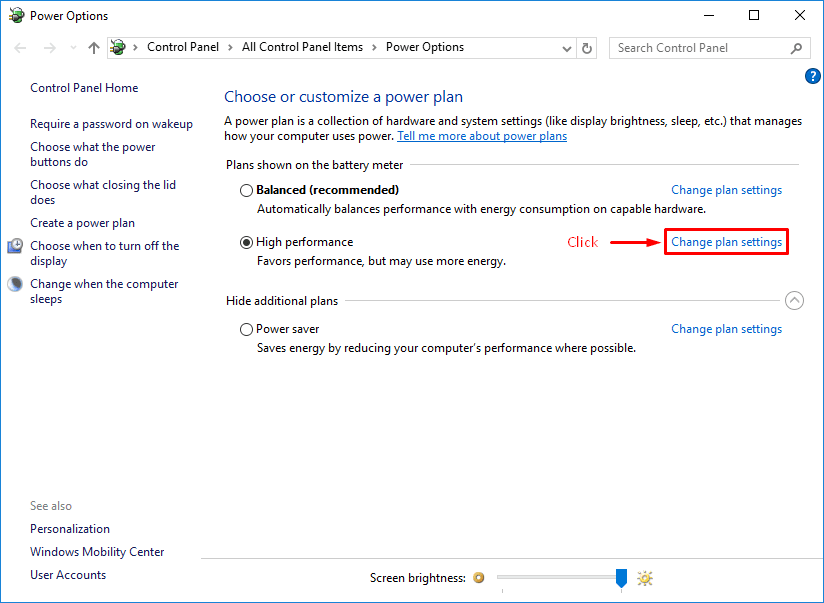824x603 pixels.
Task: Select the Power saver radio button
Action: (246, 329)
